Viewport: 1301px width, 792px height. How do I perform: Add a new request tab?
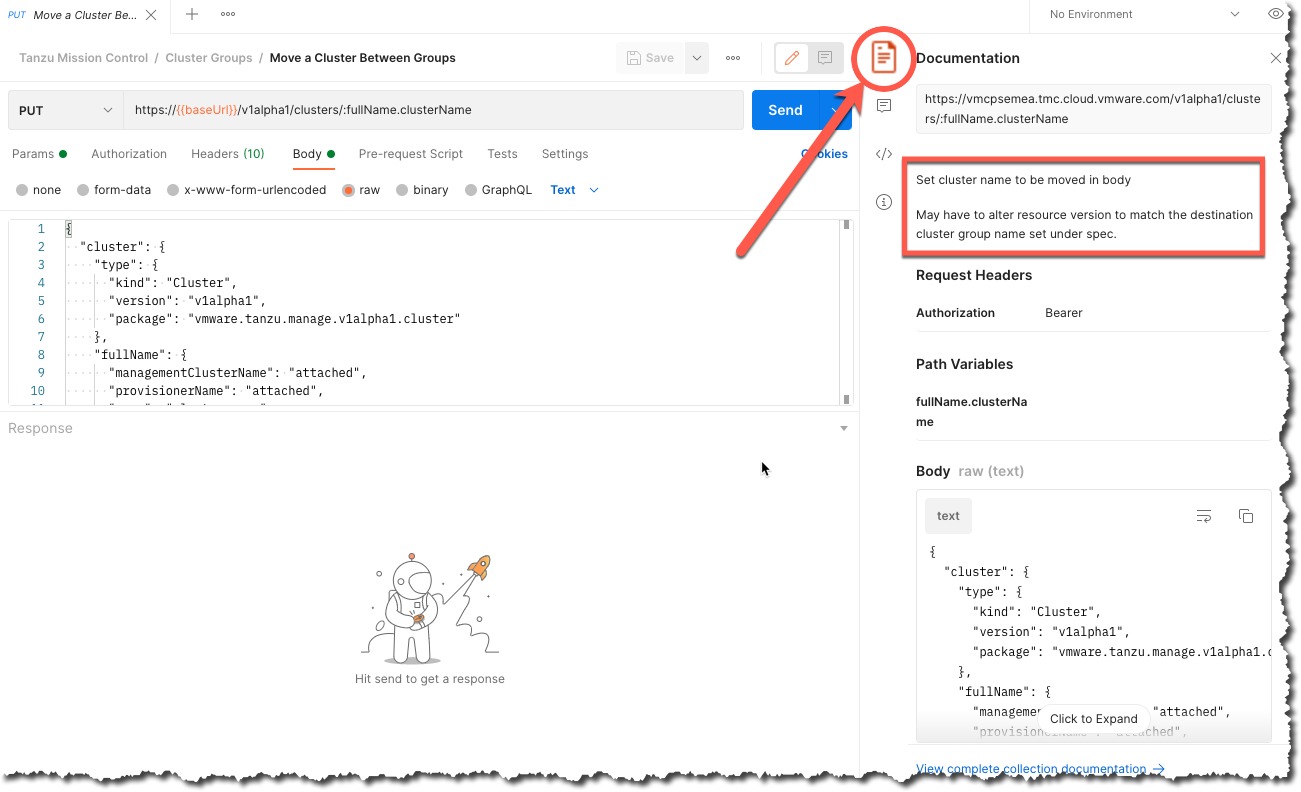pyautogui.click(x=192, y=14)
